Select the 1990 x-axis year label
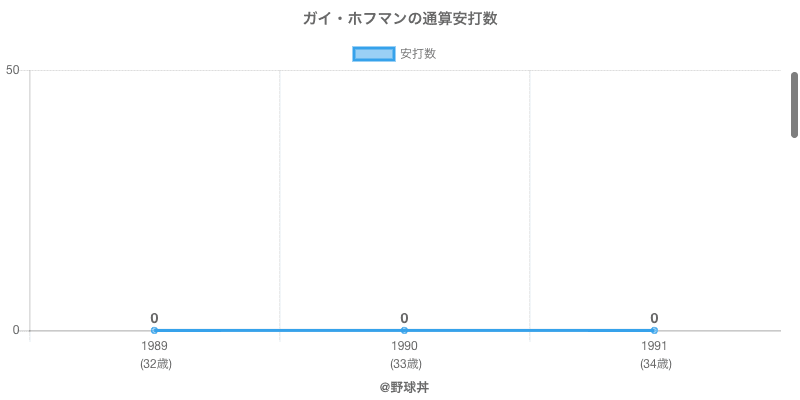This screenshot has height=400, width=800. 404,346
